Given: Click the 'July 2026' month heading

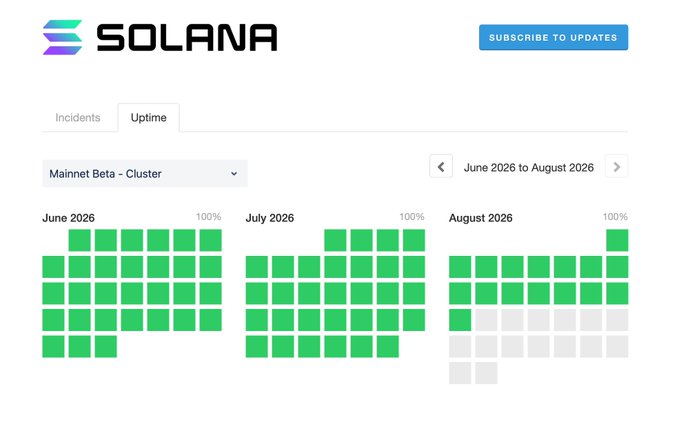Looking at the screenshot, I should 270,218.
